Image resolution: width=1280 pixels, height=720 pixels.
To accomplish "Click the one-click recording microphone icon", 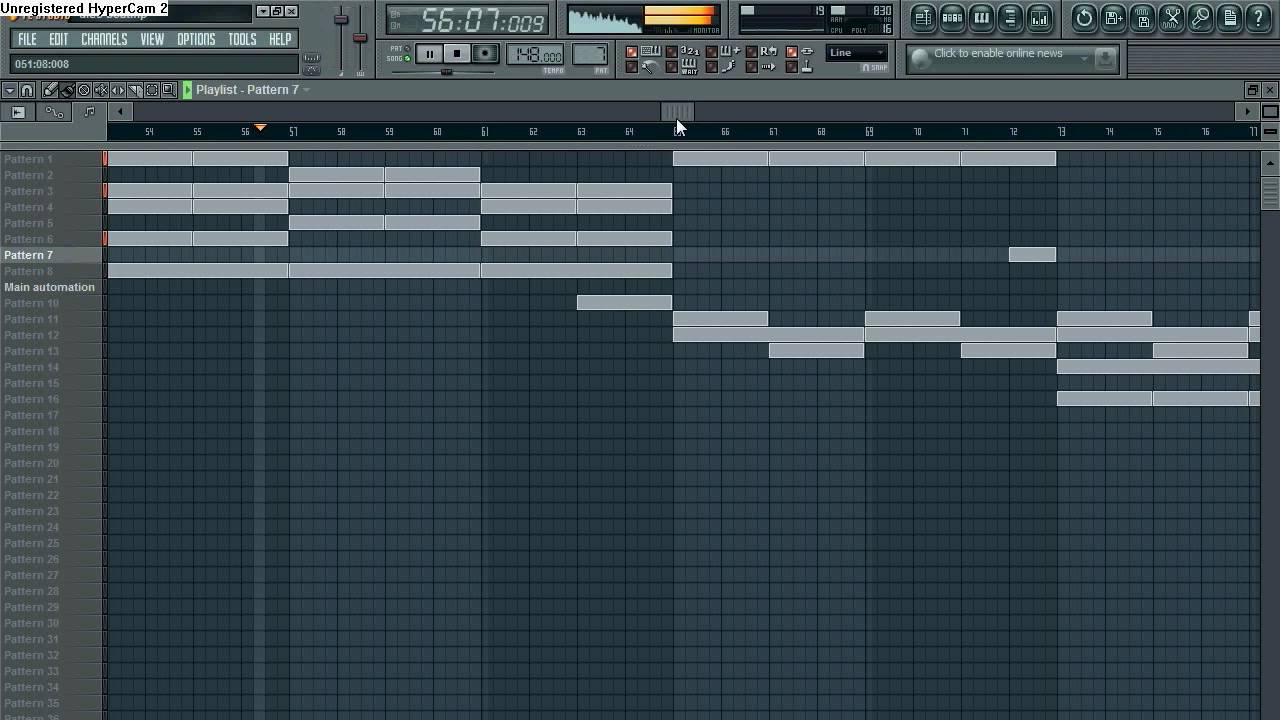I will click(1201, 17).
